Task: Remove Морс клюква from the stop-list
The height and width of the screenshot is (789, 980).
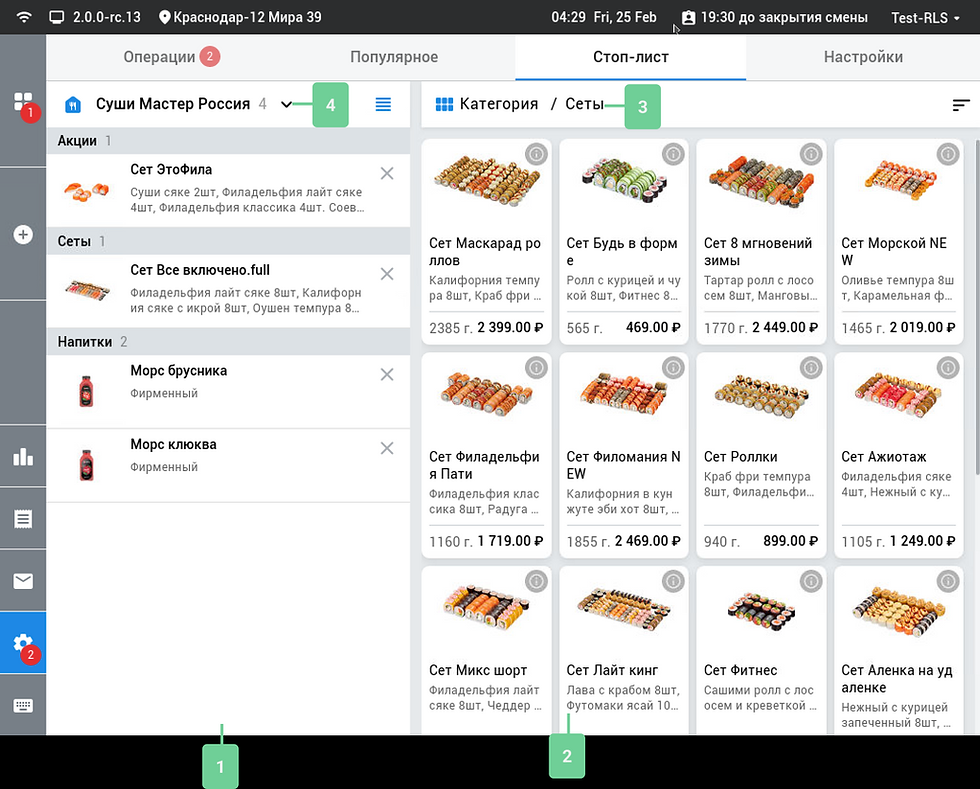Action: (x=387, y=448)
